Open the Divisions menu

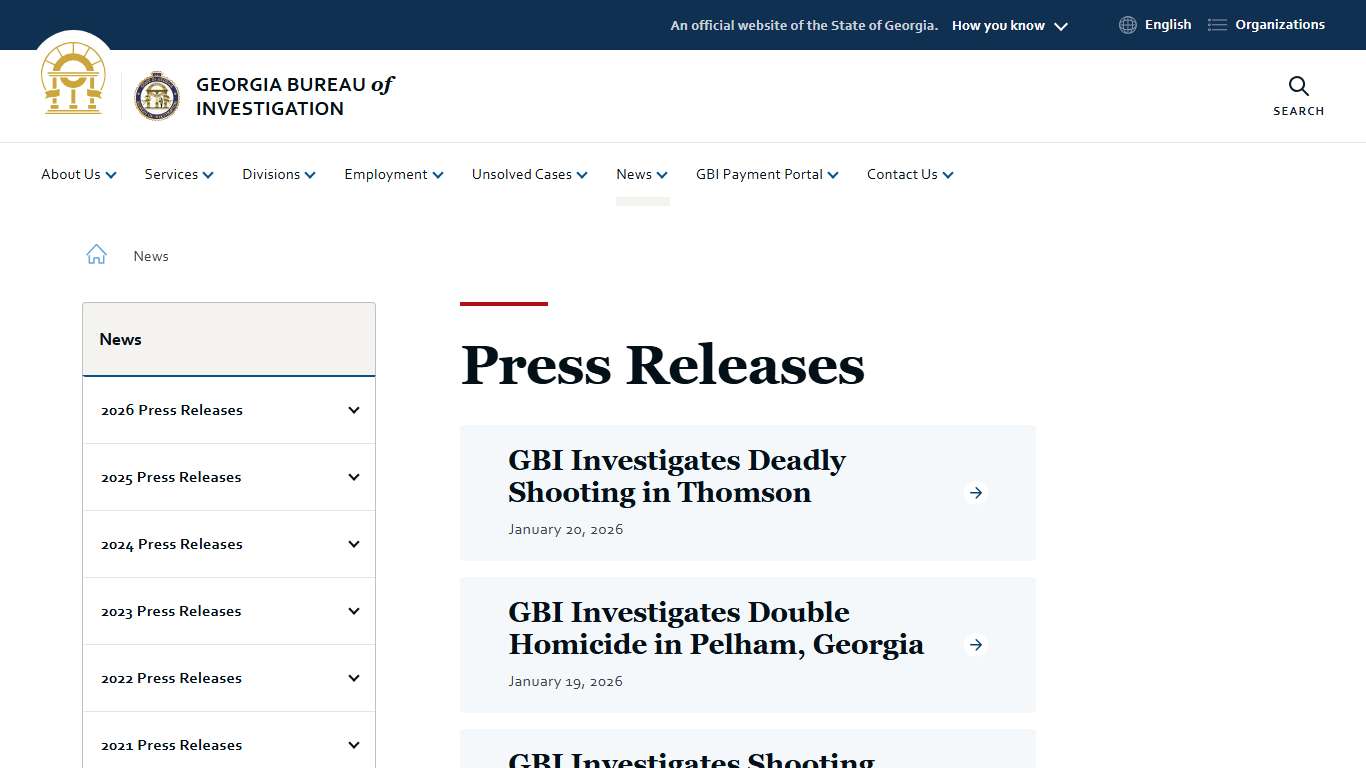pos(278,174)
